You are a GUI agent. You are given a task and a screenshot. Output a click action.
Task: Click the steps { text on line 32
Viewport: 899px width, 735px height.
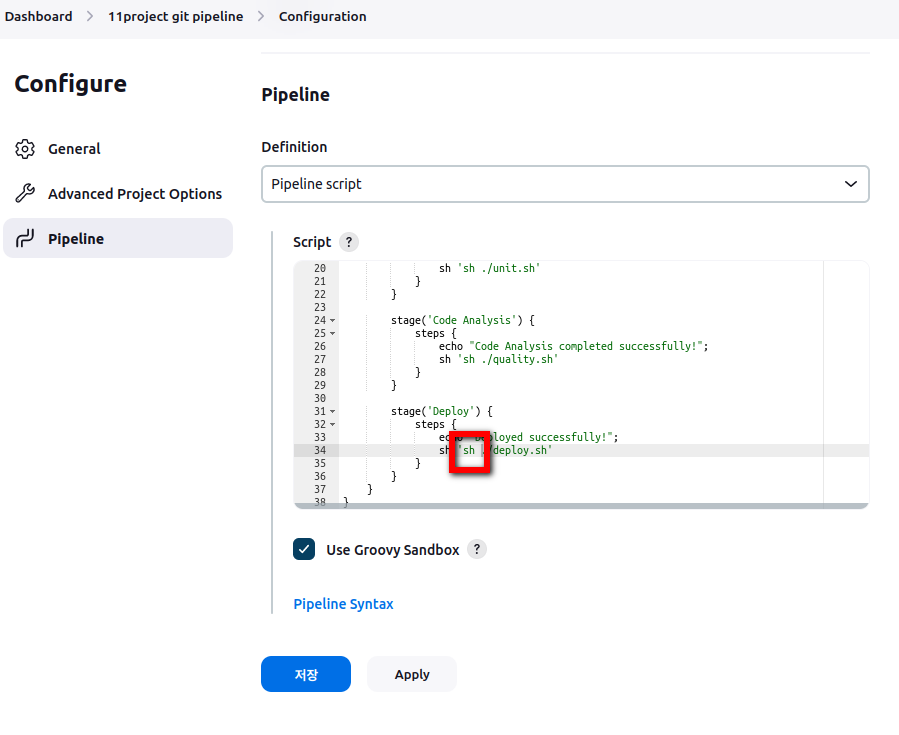point(436,425)
